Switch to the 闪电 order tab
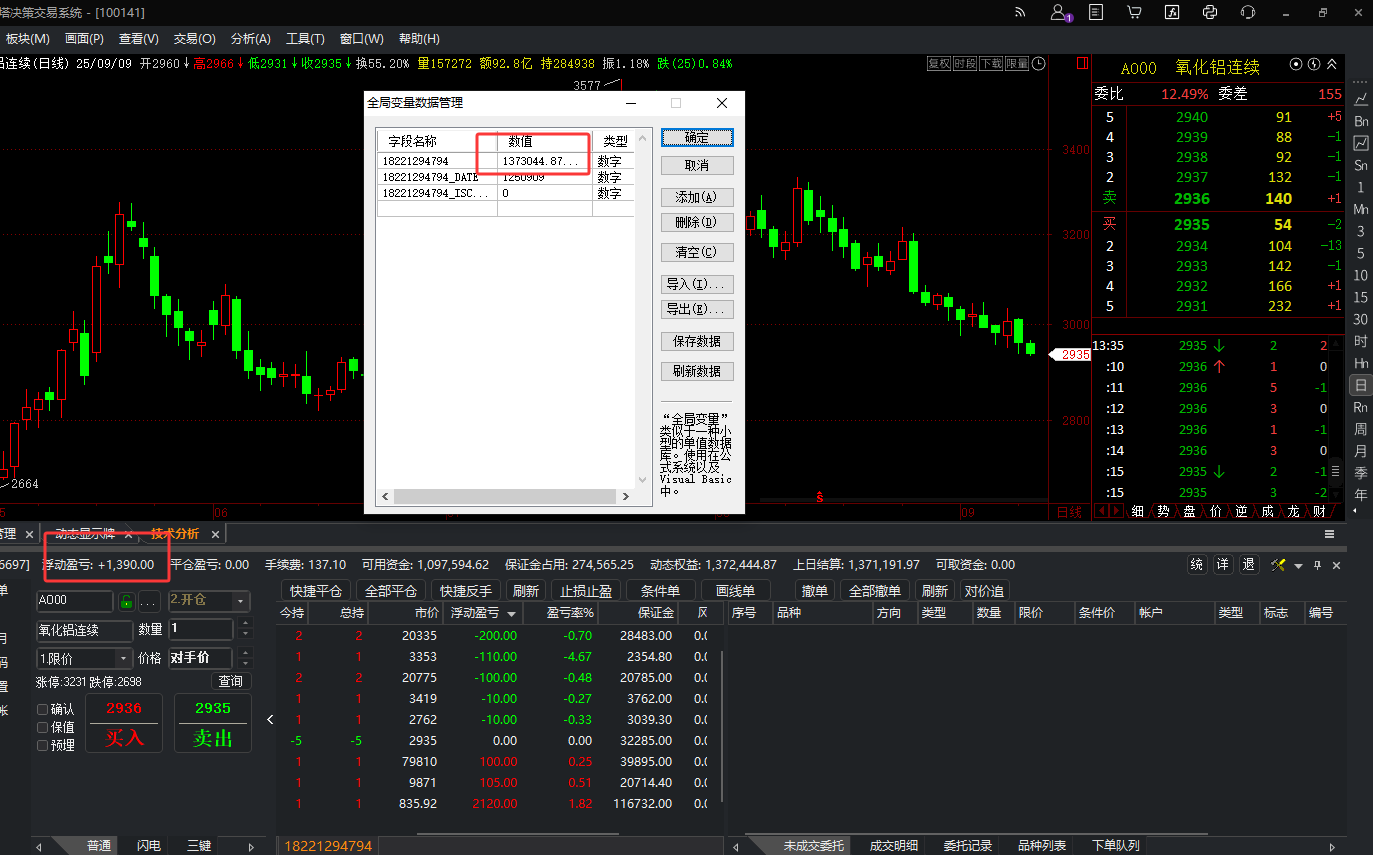Image resolution: width=1373 pixels, height=855 pixels. tap(148, 846)
